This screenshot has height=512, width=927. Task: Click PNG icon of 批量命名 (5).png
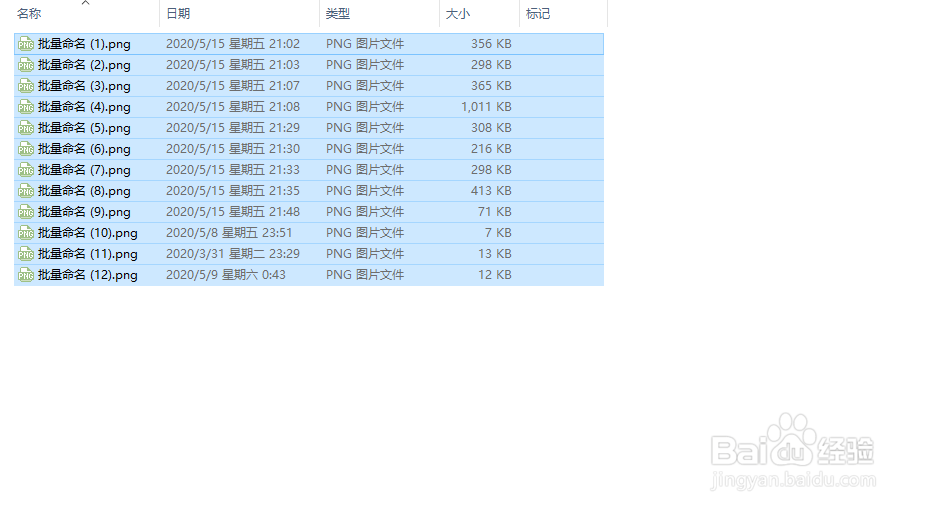(x=25, y=128)
